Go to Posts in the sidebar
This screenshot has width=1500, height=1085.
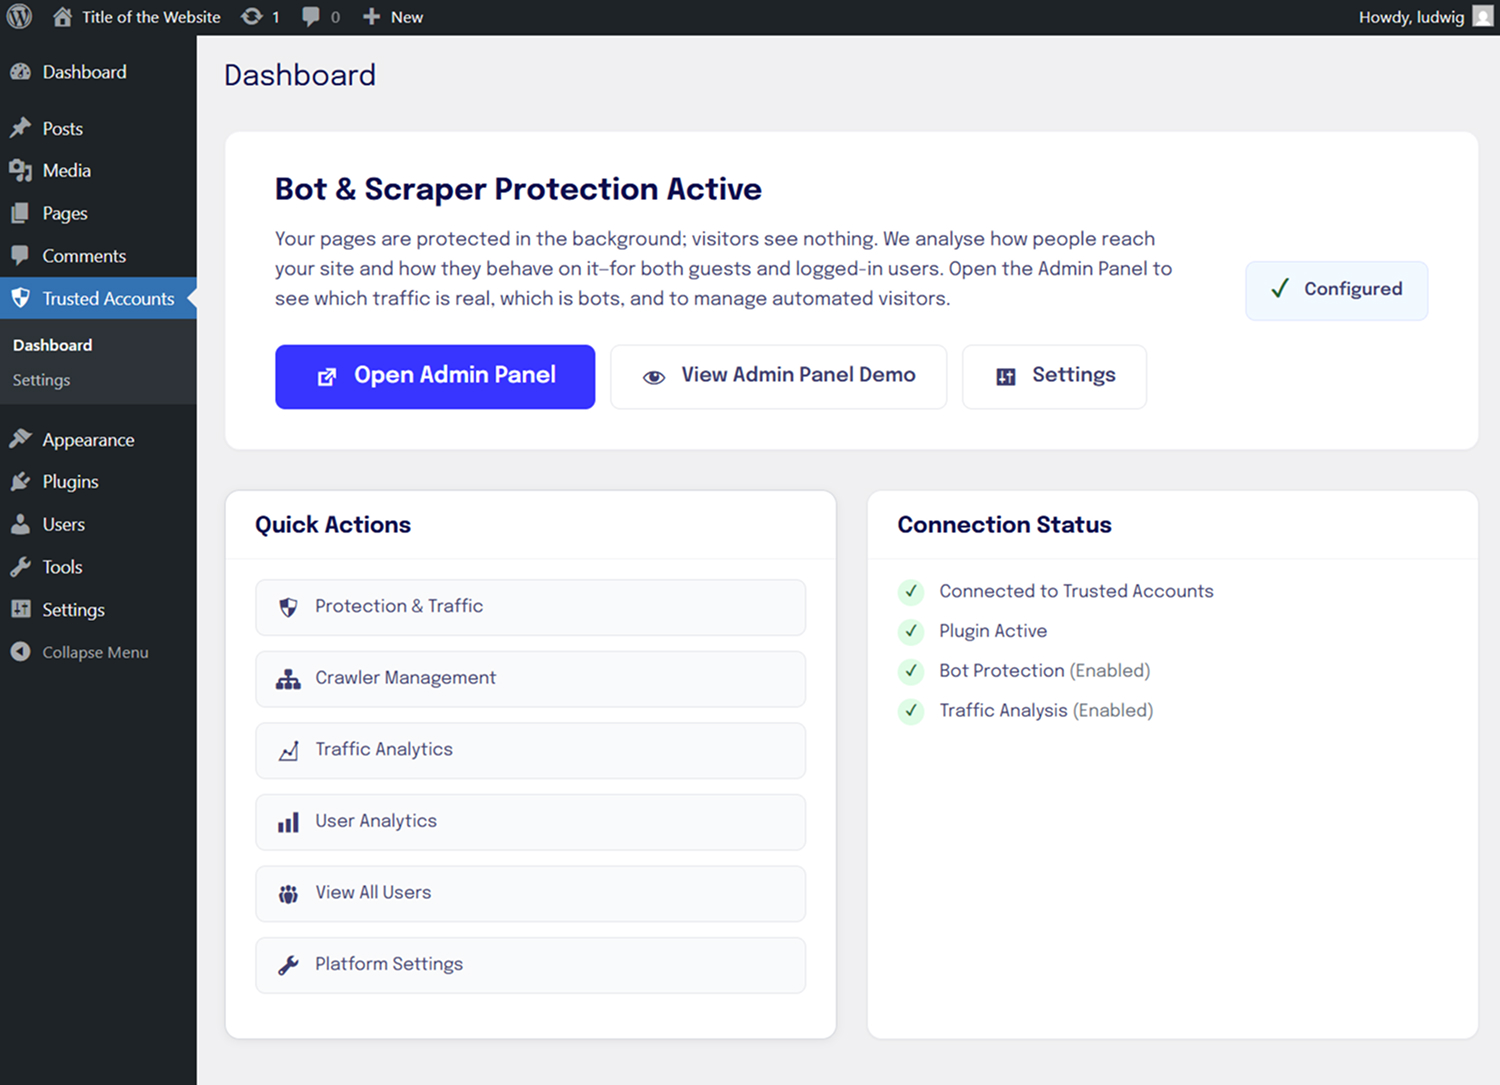[x=62, y=129]
